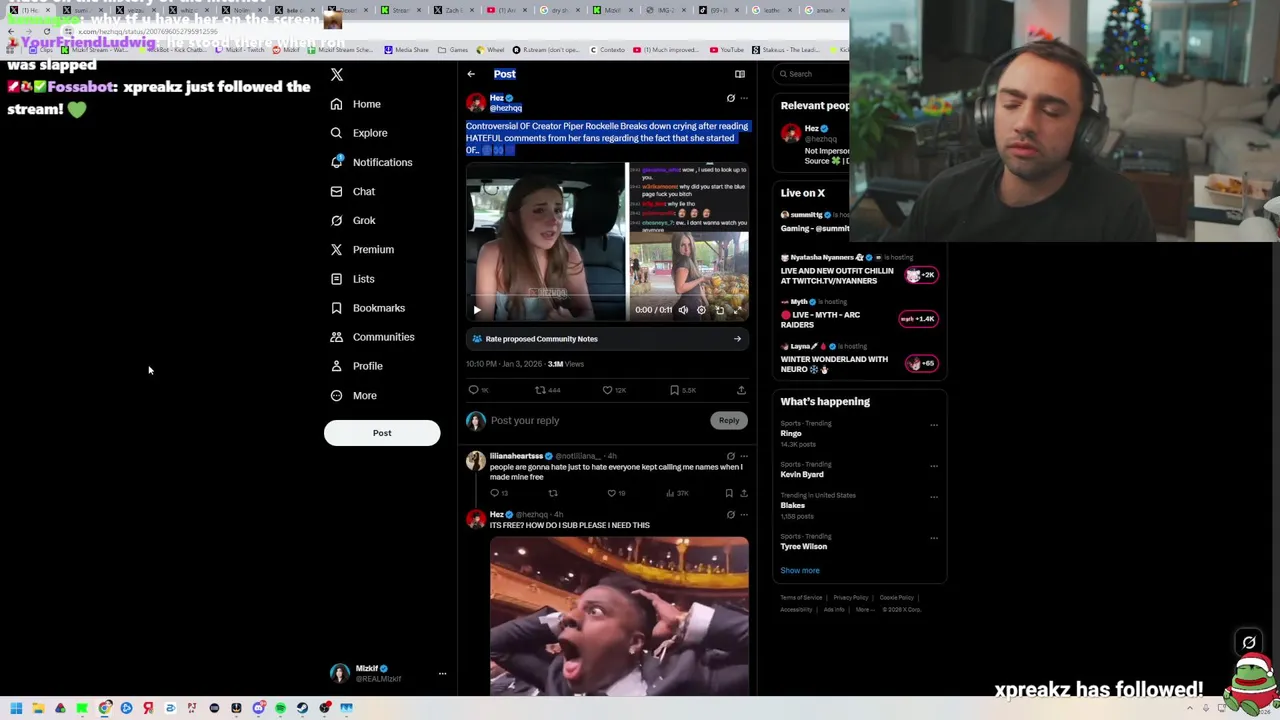This screenshot has width=1280, height=720.
Task: Go to Home in sidebar
Action: click(x=356, y=104)
